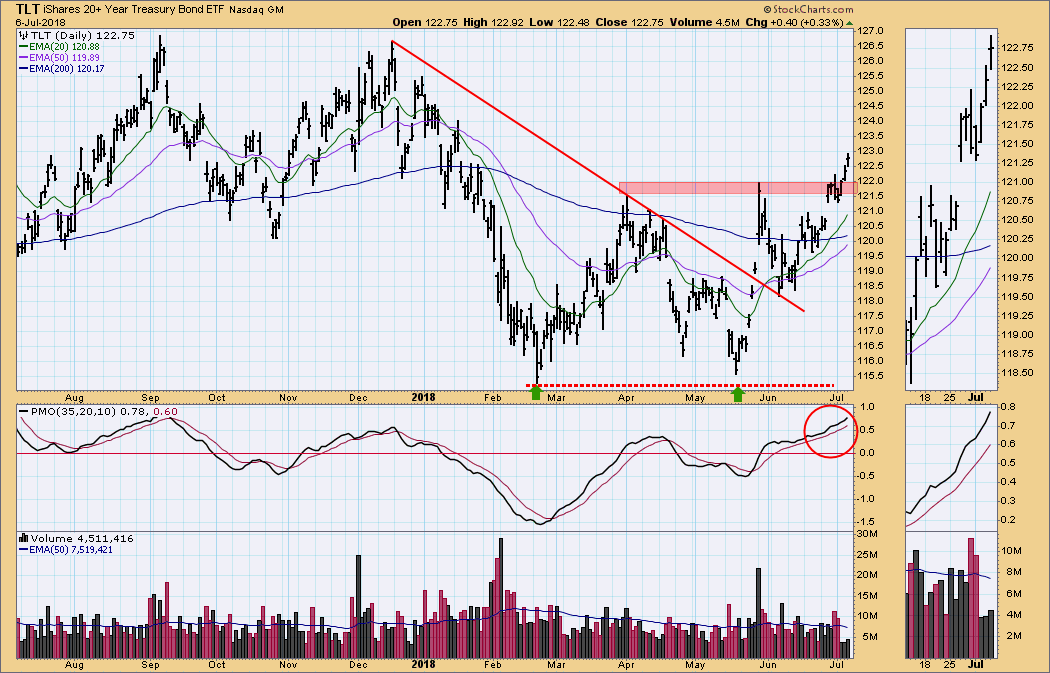Click the TLT (Daily) 122.75 legend entry
Screen dimensions: 1050x673
pyautogui.click(x=82, y=35)
